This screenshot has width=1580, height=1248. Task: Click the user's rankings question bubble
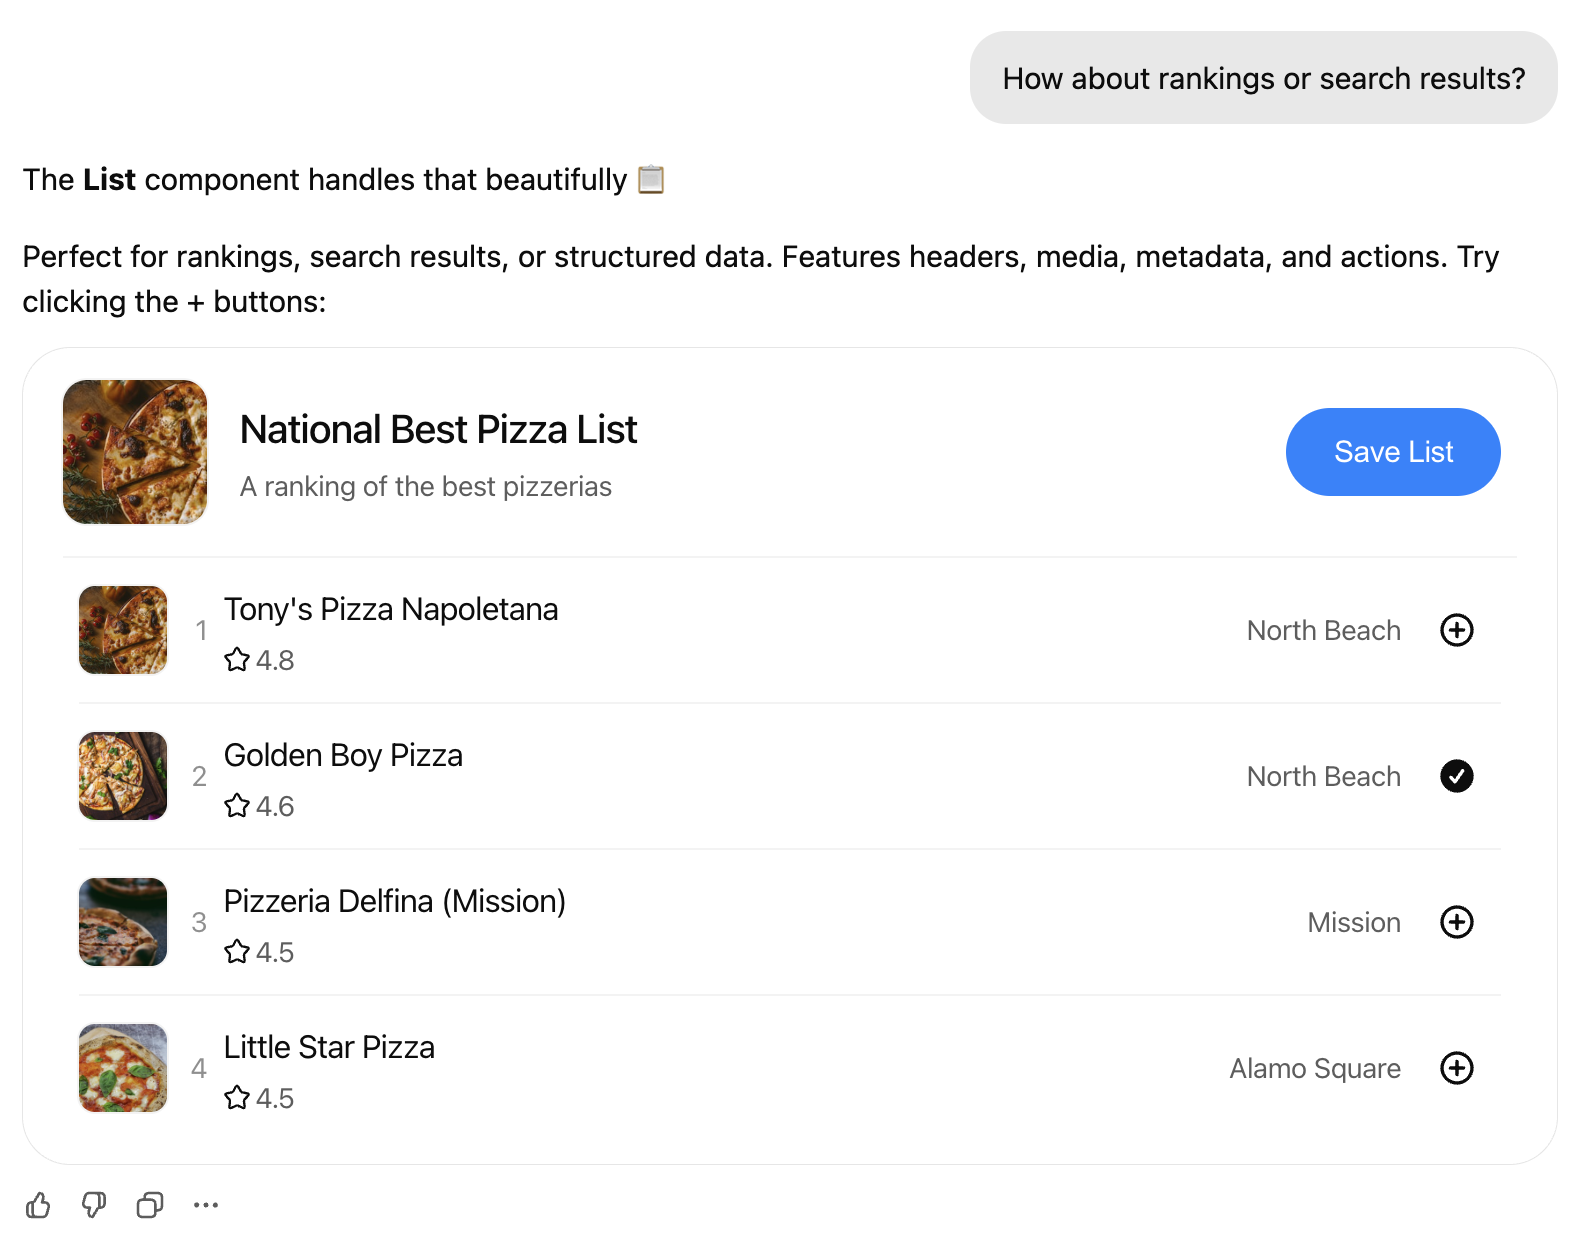coord(1263,77)
